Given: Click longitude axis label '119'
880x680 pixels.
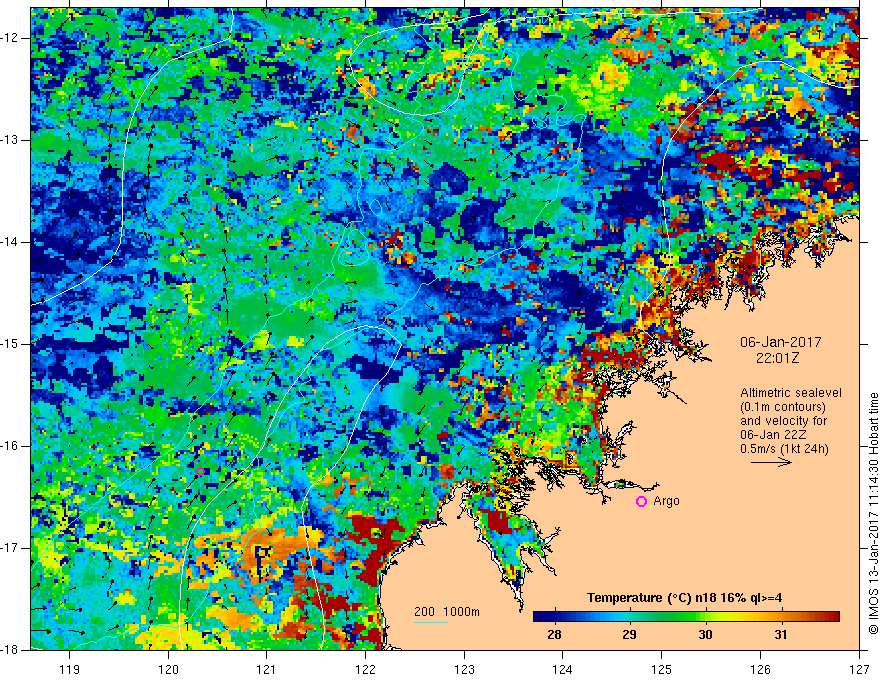Looking at the screenshot, I should (70, 669).
